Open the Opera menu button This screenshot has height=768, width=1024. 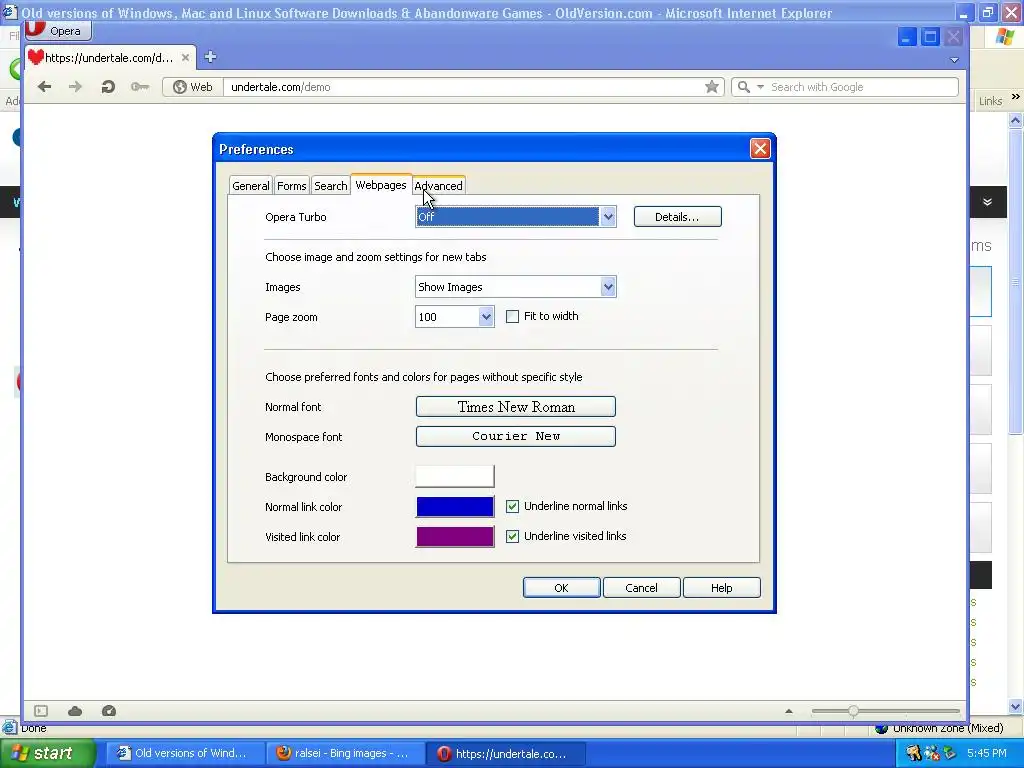[x=58, y=30]
